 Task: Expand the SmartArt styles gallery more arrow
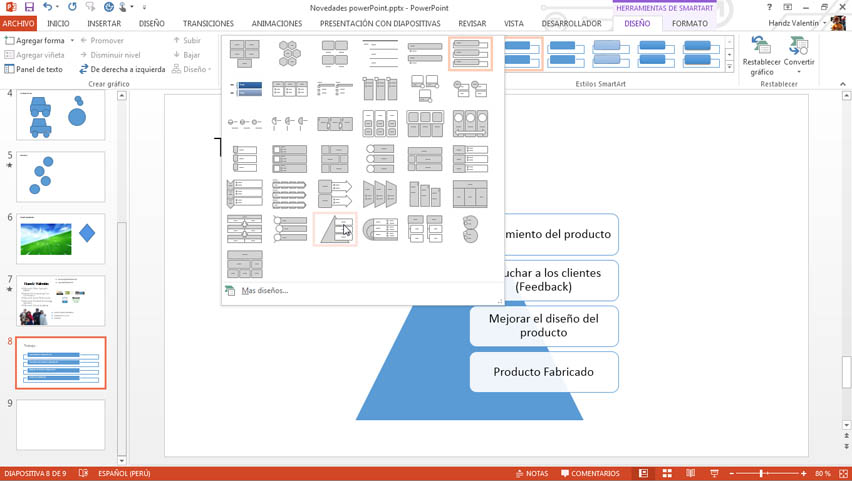(x=729, y=68)
